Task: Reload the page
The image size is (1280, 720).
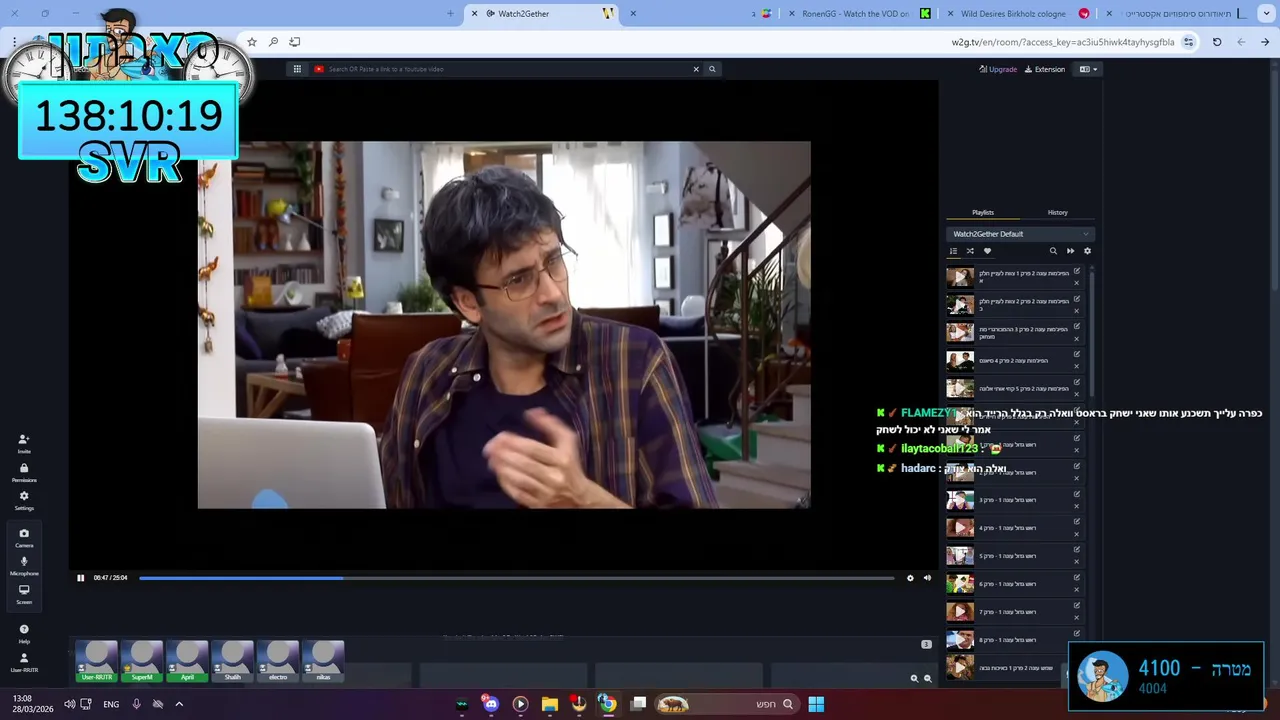Action: tap(1217, 42)
